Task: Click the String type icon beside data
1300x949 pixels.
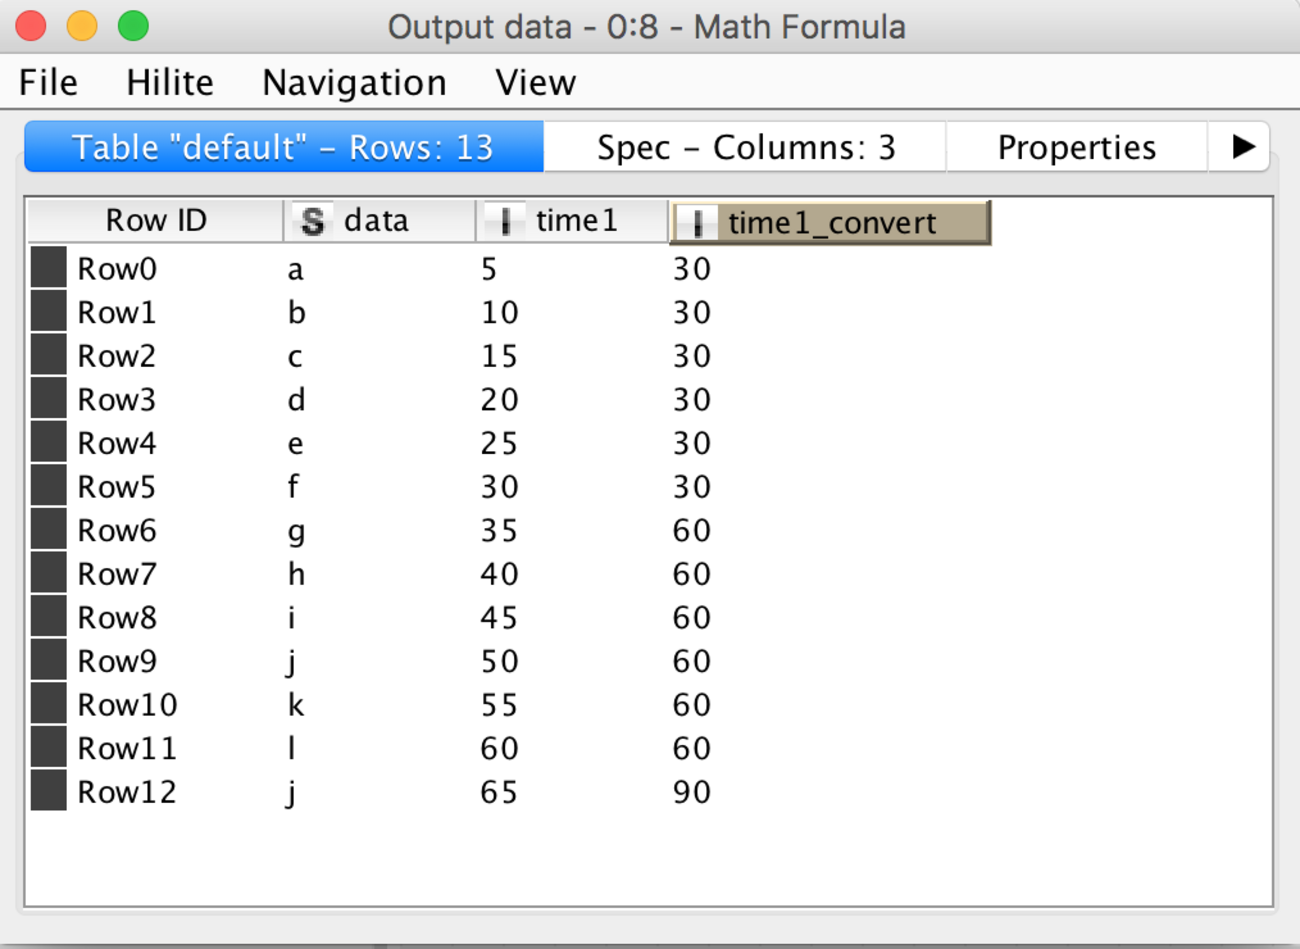Action: pyautogui.click(x=313, y=221)
